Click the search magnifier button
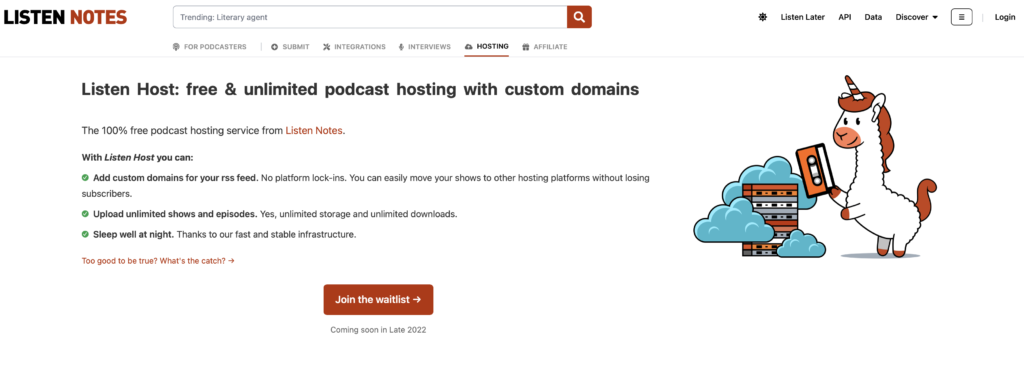1024x380 pixels. click(579, 17)
